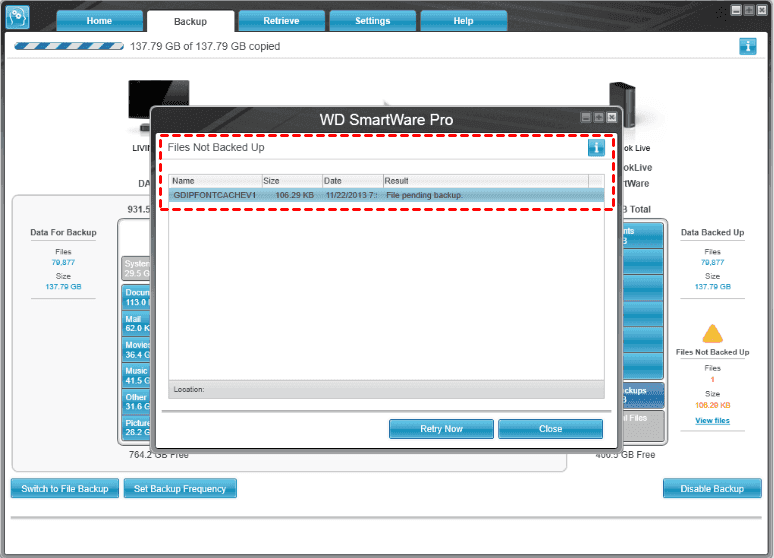Select the GDIPFONTCACHEV1 file row
This screenshot has width=774, height=558.
(x=386, y=195)
